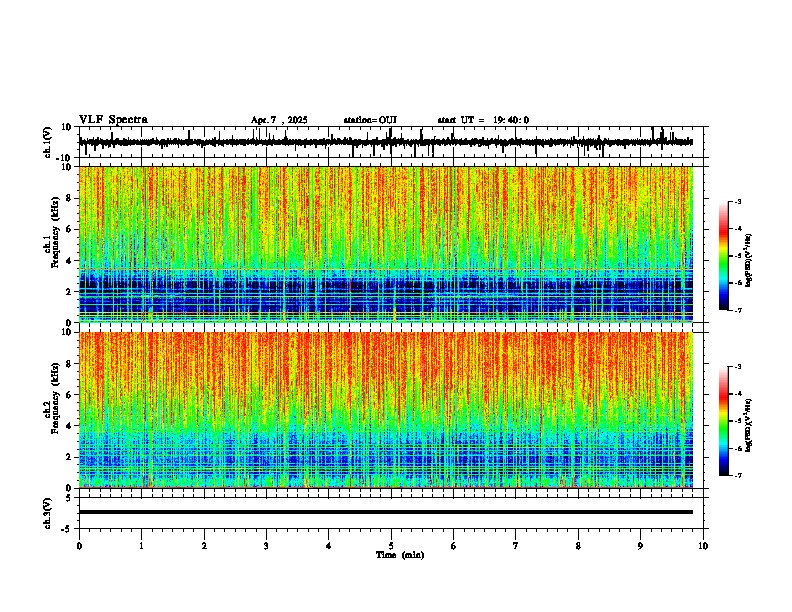Click the time axis tick label "7"
792x612 pixels.
point(516,546)
